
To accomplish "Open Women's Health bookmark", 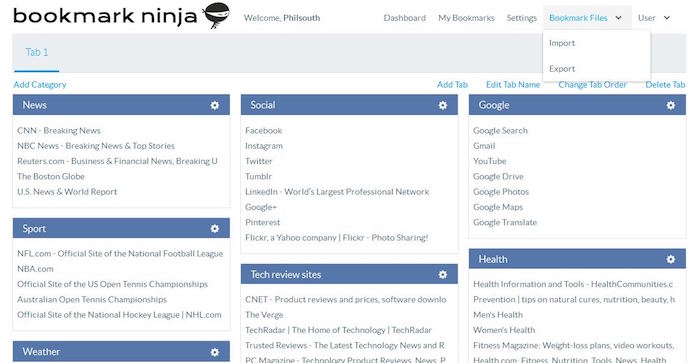I will click(x=504, y=330).
